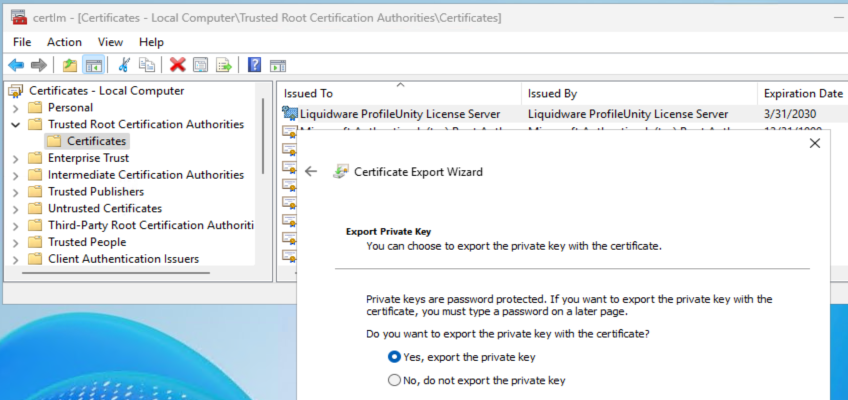Image resolution: width=848 pixels, height=400 pixels.
Task: Close the Certificate Export Wizard dialog
Action: (x=814, y=143)
